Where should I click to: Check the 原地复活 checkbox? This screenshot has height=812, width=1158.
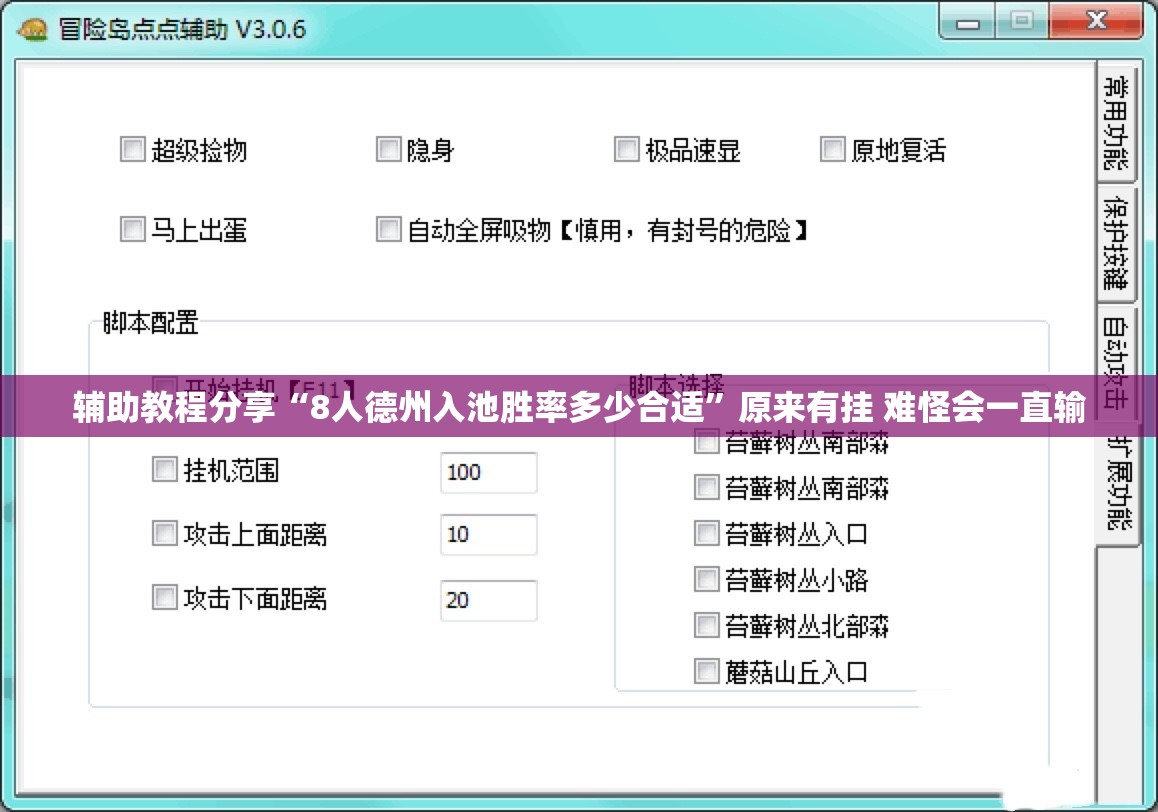832,149
